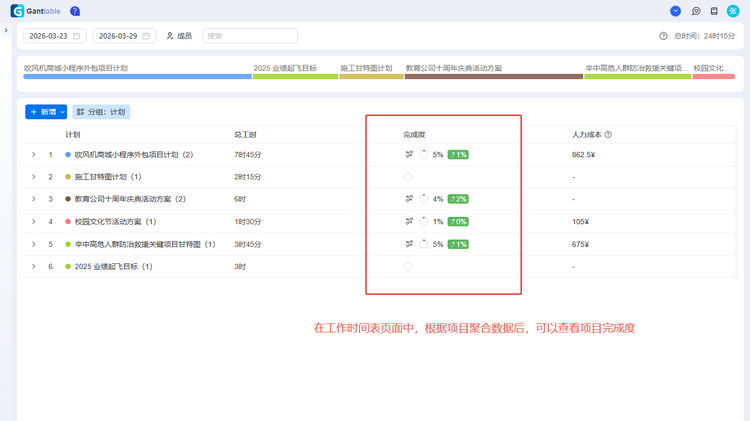
Task: Click labor cost 862.5¥
Action: click(x=584, y=155)
